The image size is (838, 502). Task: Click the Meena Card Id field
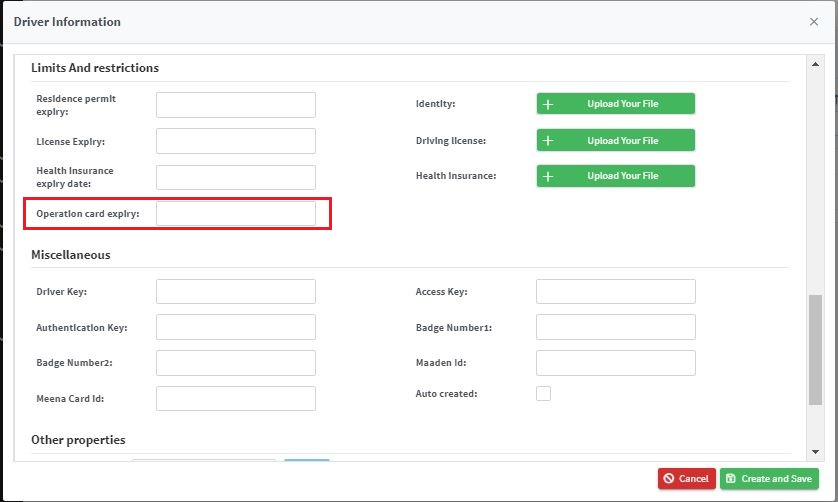tap(236, 398)
